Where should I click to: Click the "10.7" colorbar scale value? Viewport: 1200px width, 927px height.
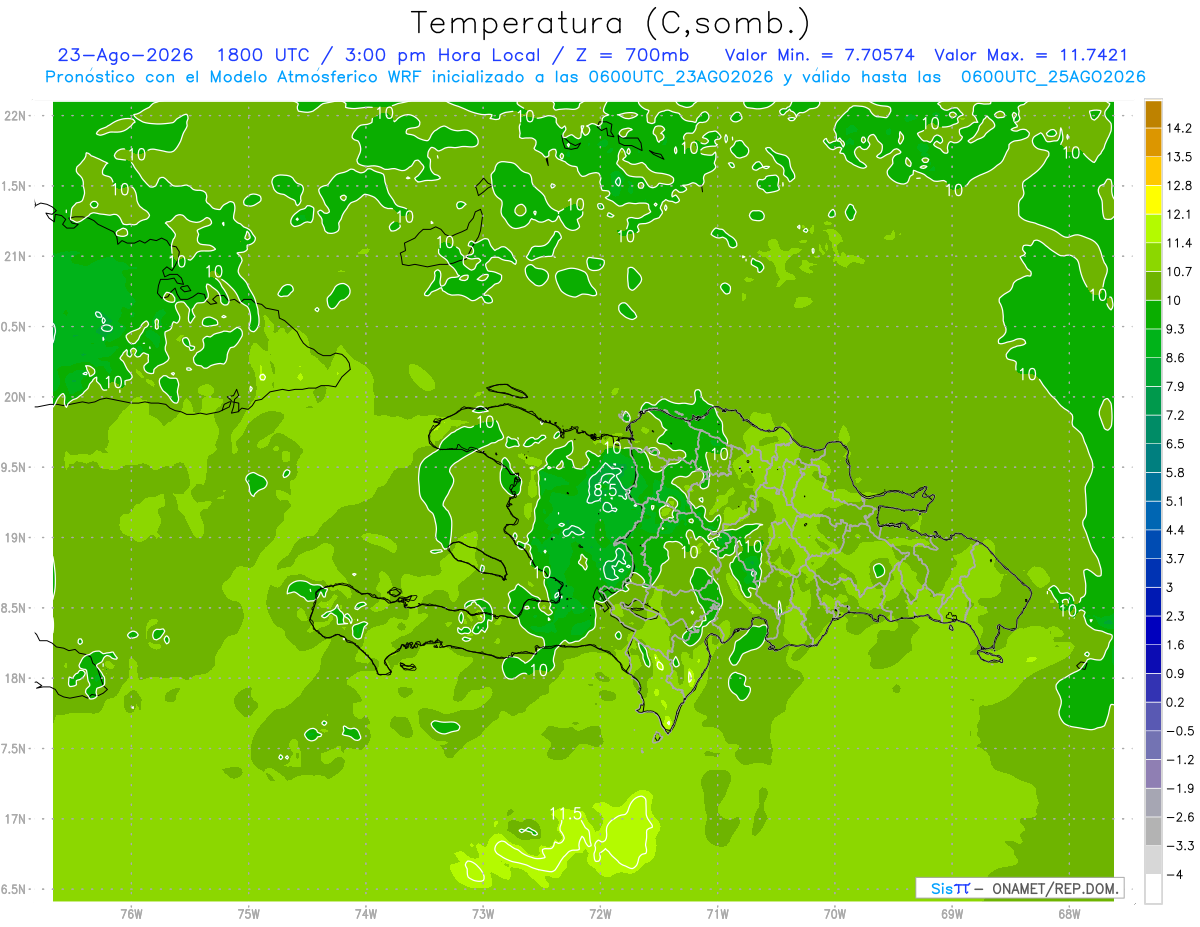[x=1179, y=272]
